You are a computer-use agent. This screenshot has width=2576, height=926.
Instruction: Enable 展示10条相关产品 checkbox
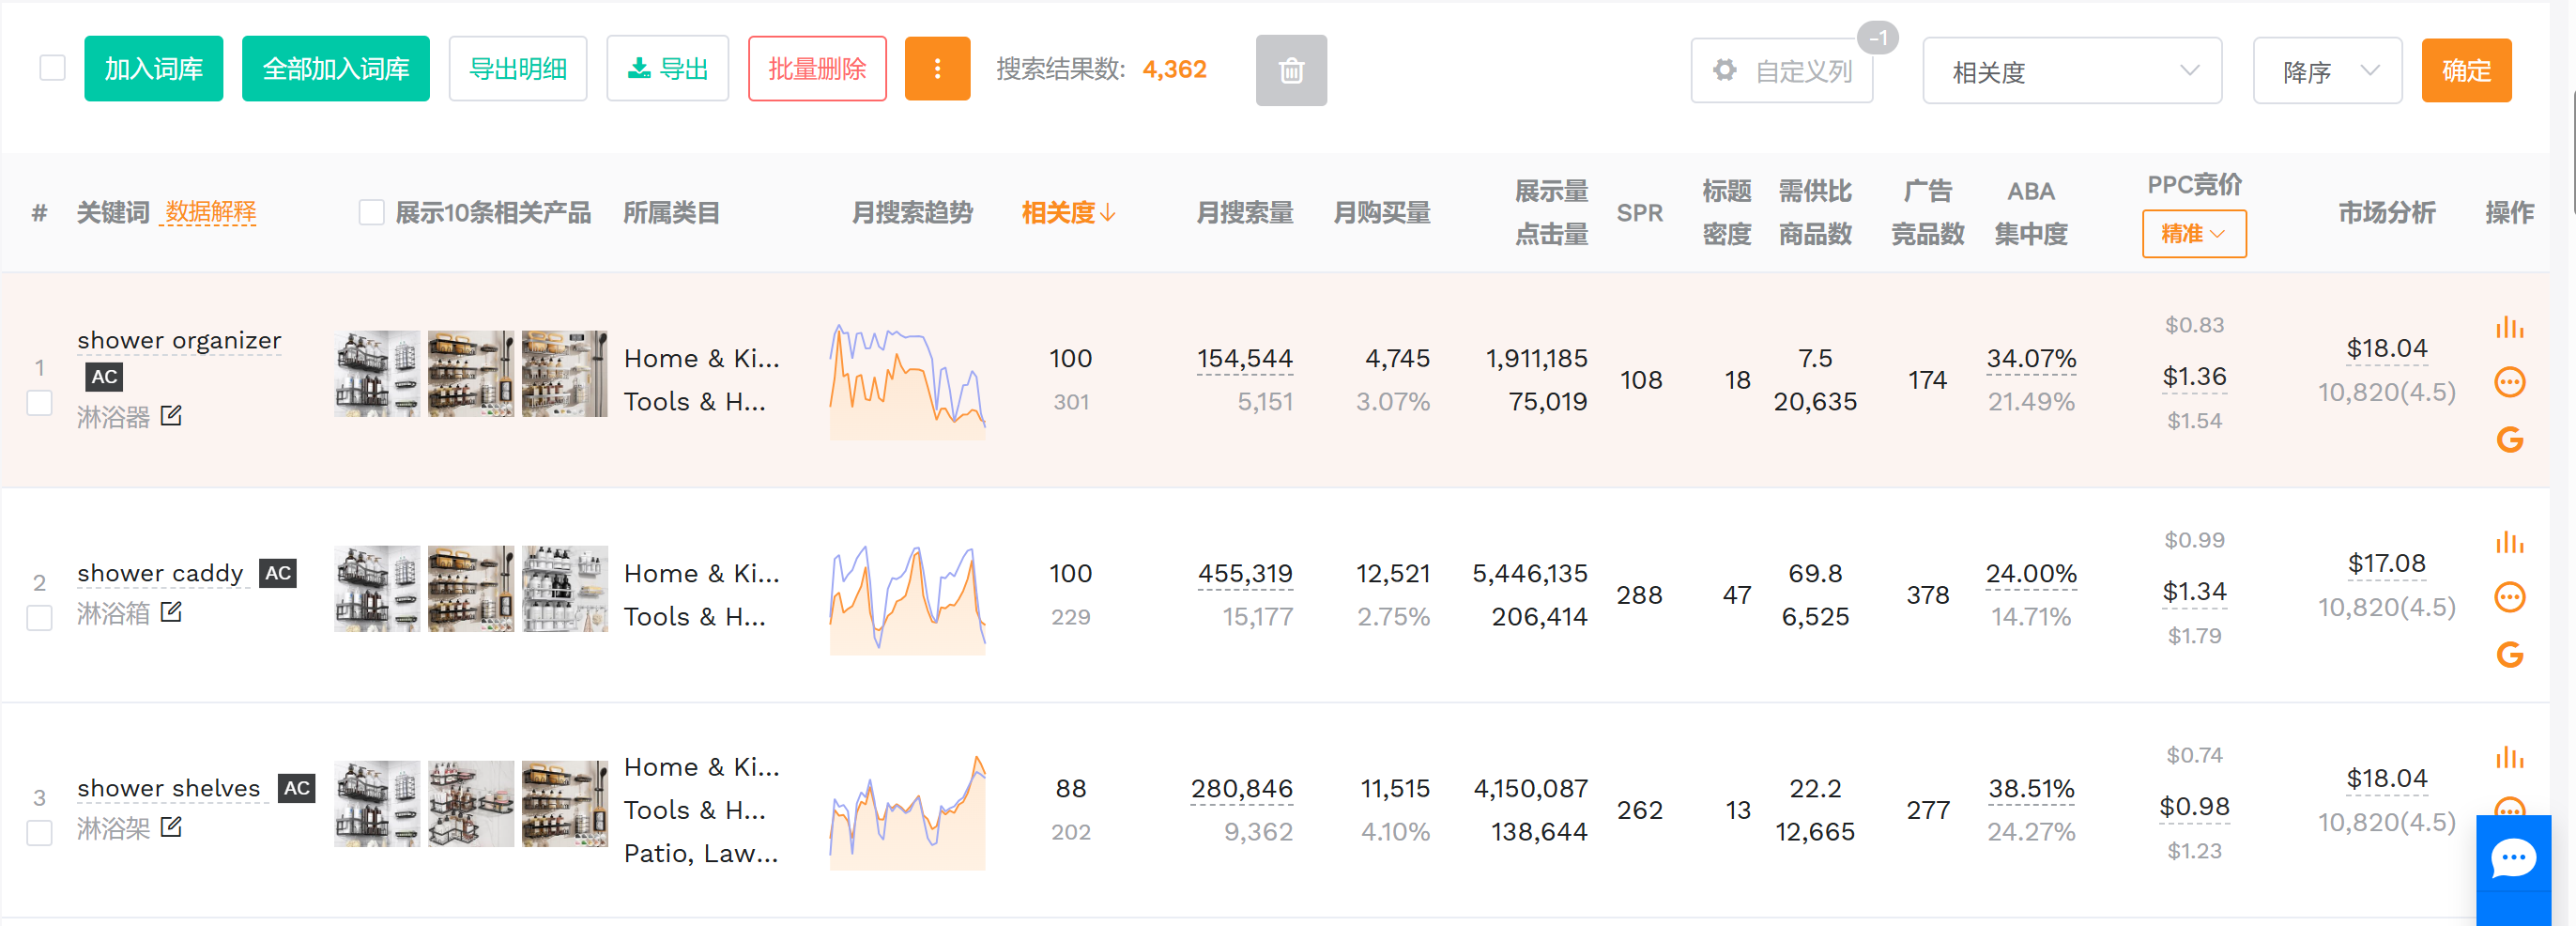(371, 212)
